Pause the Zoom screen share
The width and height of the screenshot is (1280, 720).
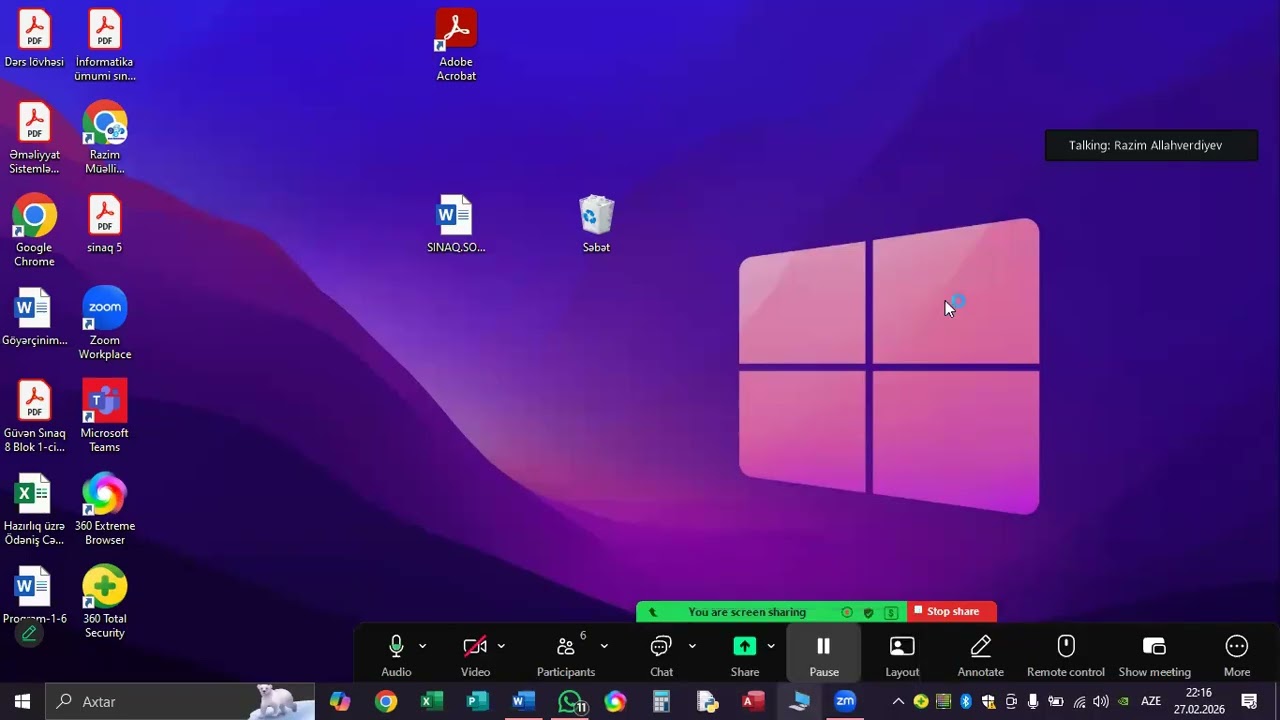tap(824, 655)
